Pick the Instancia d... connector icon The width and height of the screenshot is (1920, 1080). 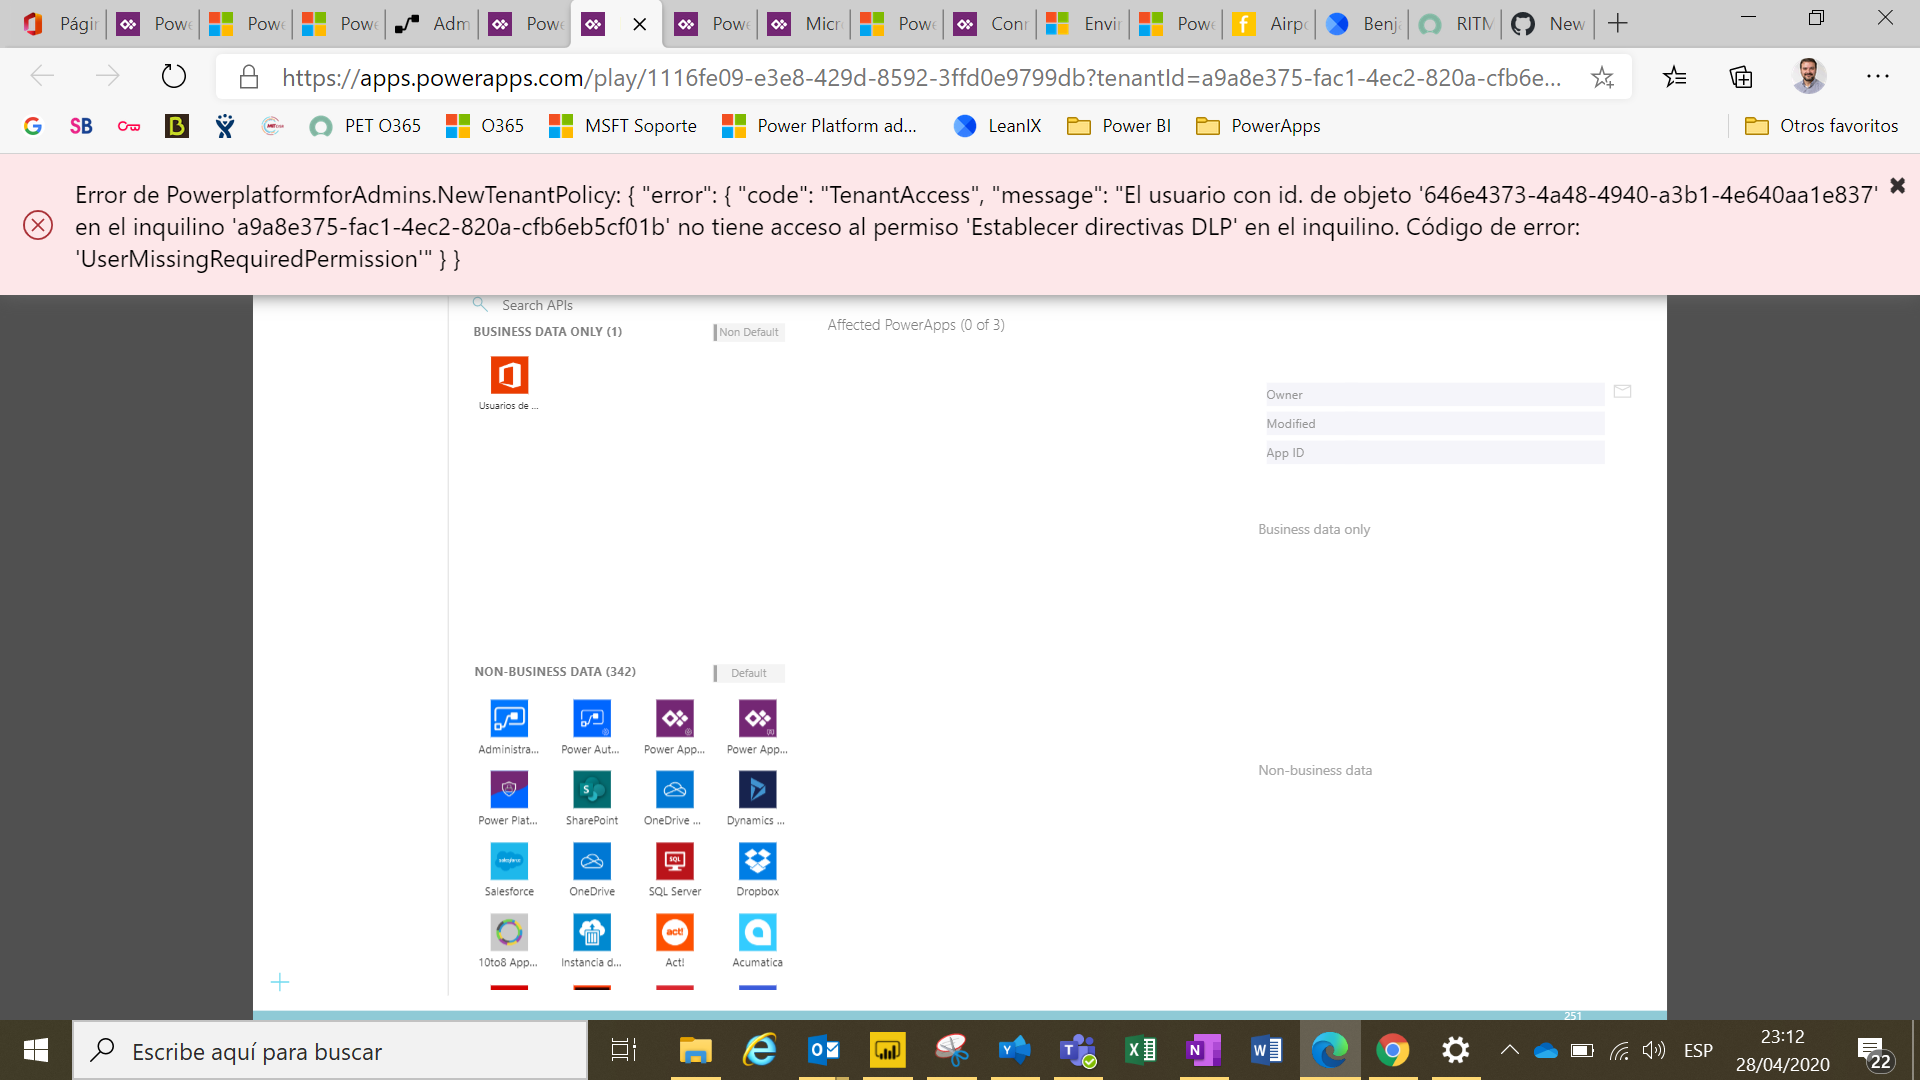(x=592, y=932)
